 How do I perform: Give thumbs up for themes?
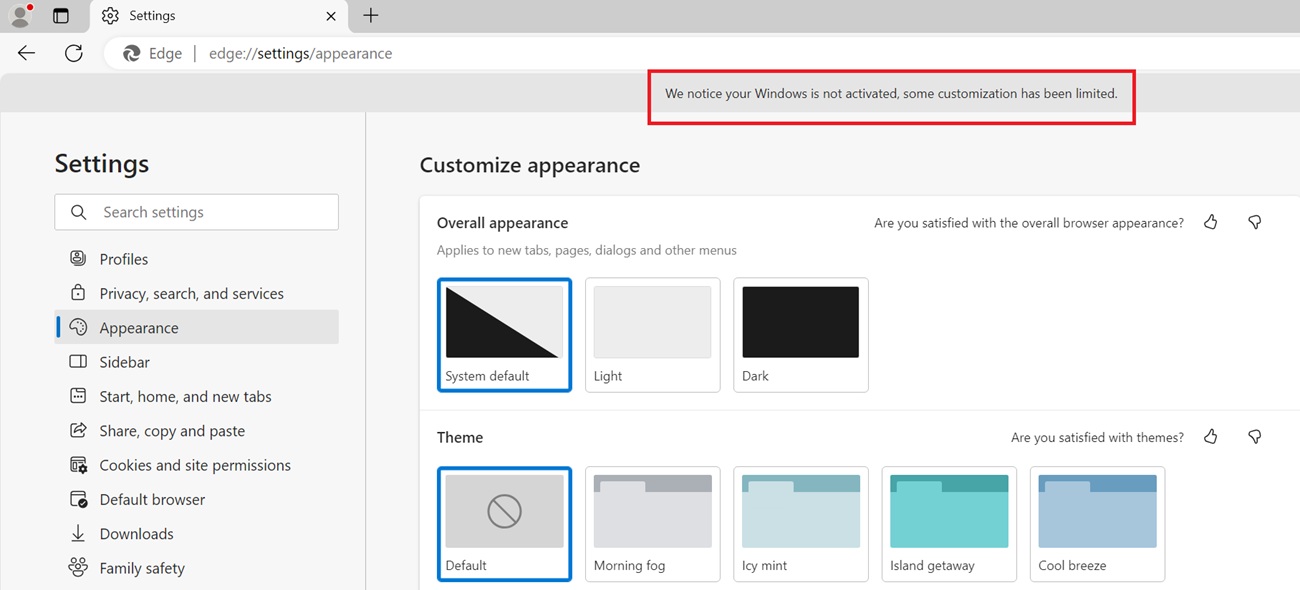pyautogui.click(x=1211, y=437)
